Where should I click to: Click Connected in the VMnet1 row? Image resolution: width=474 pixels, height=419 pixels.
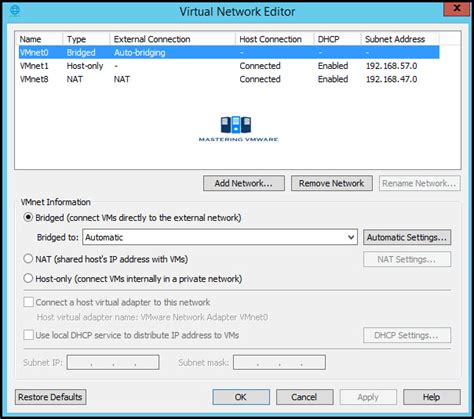(x=260, y=66)
